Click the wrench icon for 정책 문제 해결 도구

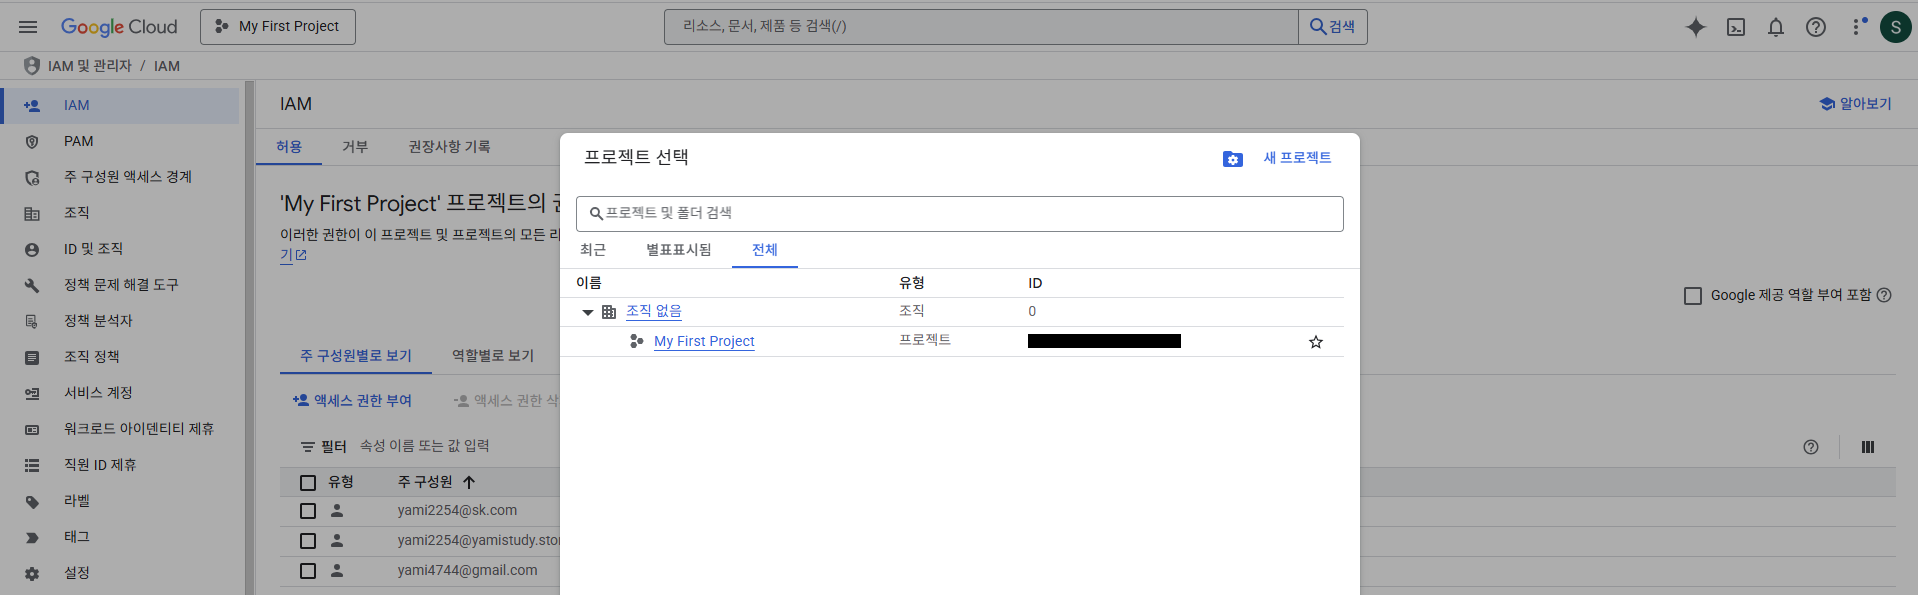32,286
